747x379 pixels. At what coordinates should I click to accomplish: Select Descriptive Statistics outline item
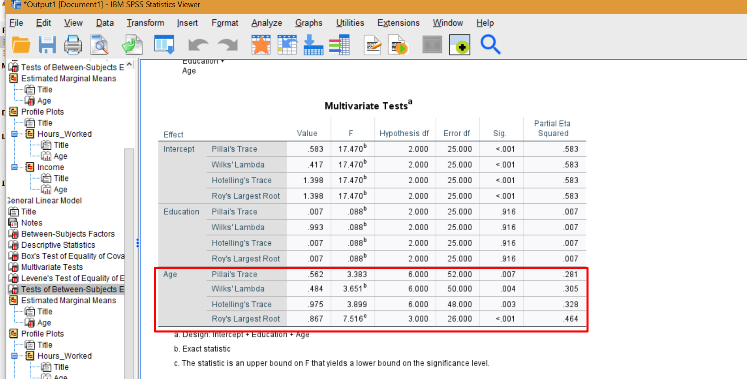(x=58, y=245)
